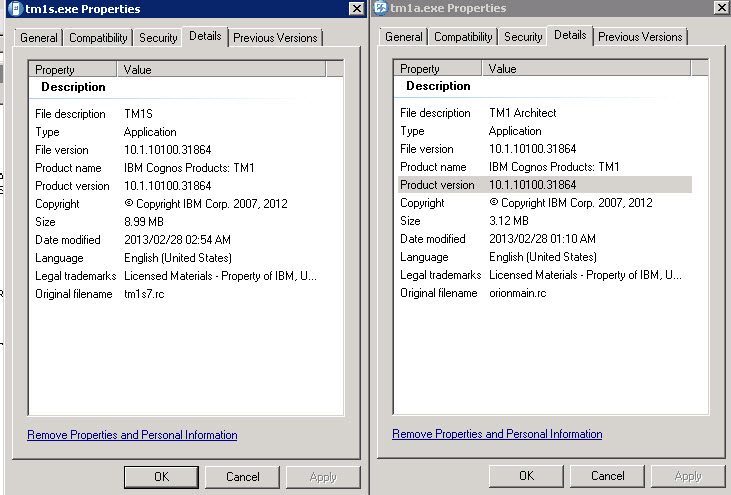Select the Details tab in tm1a.exe Properties
Image resolution: width=731 pixels, height=495 pixels.
click(x=570, y=35)
